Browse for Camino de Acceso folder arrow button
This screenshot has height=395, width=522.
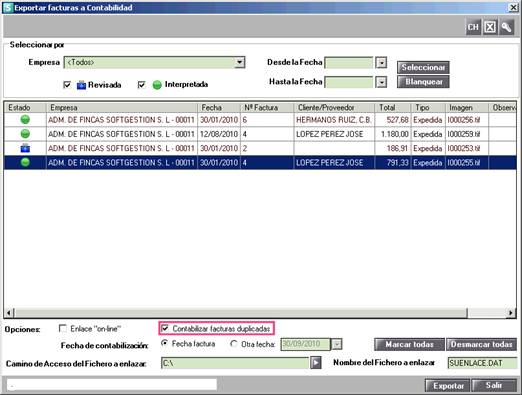coord(316,363)
